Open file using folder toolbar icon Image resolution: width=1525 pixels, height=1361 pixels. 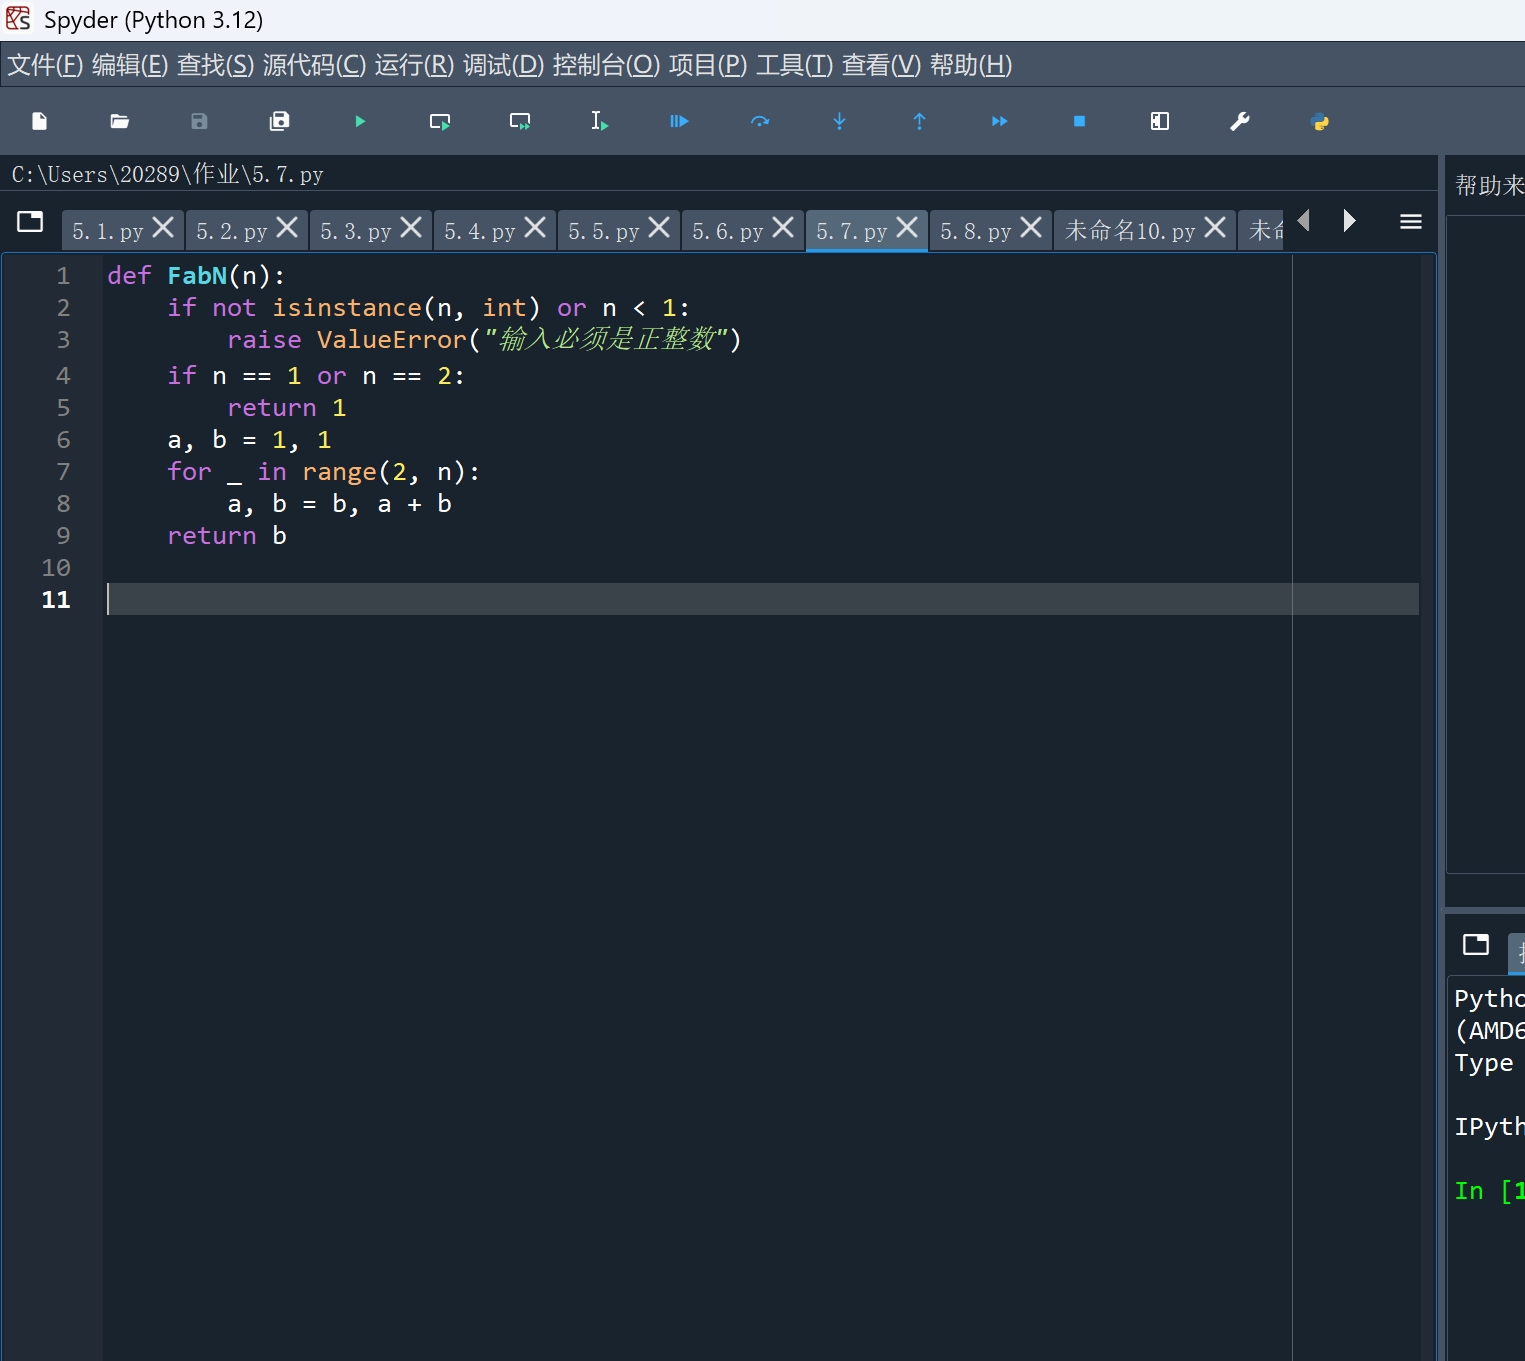tap(120, 121)
